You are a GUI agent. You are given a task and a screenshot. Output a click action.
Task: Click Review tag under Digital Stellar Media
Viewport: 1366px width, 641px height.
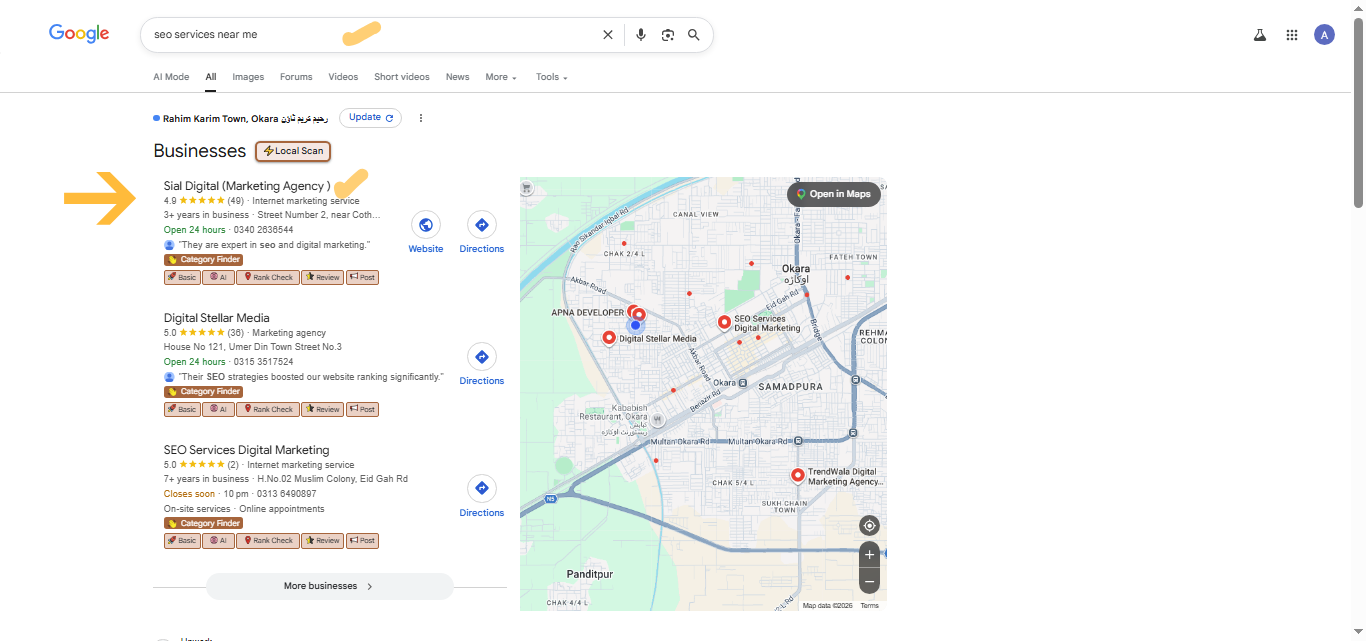click(x=322, y=409)
